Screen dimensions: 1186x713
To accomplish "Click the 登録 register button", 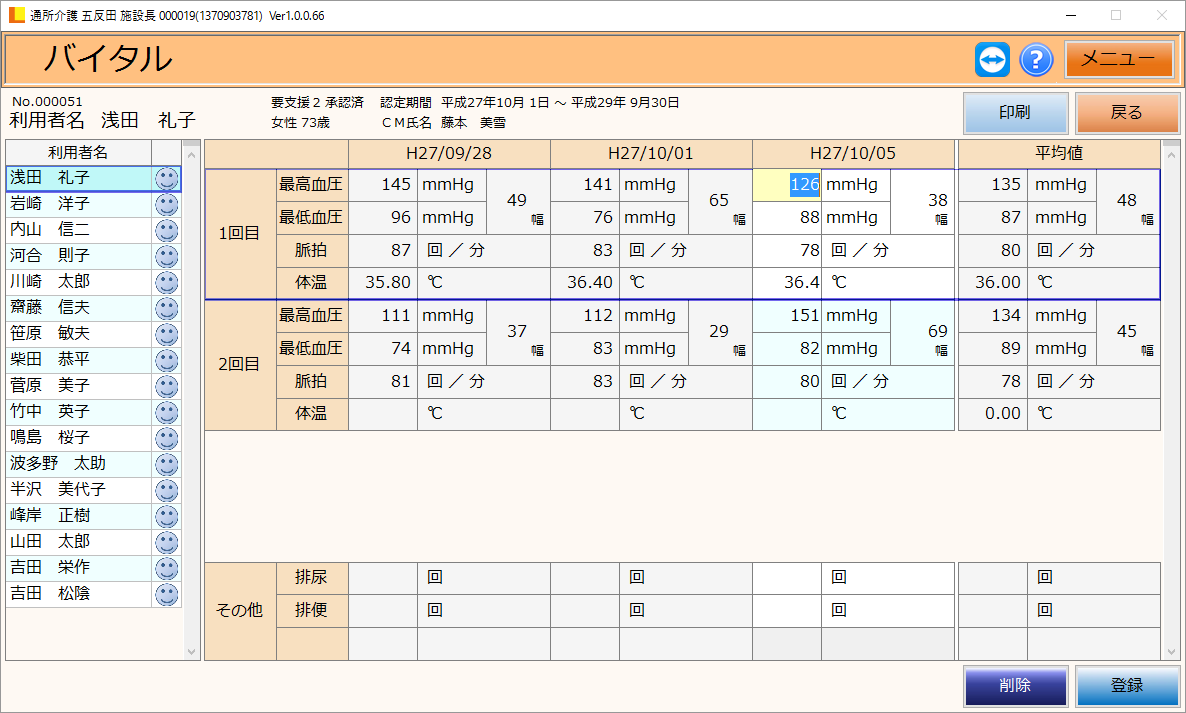I will 1127,685.
